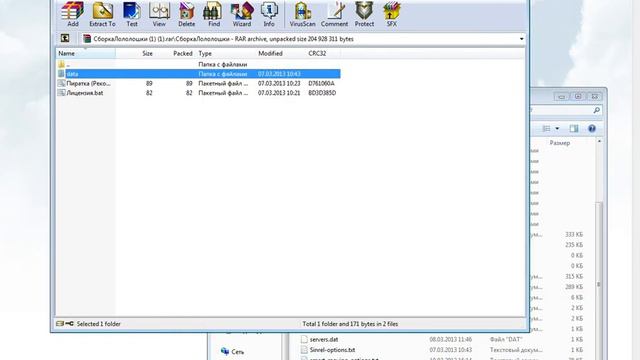Sort by Name column header
Image resolution: width=640 pixels, height=360 pixels.
point(86,53)
